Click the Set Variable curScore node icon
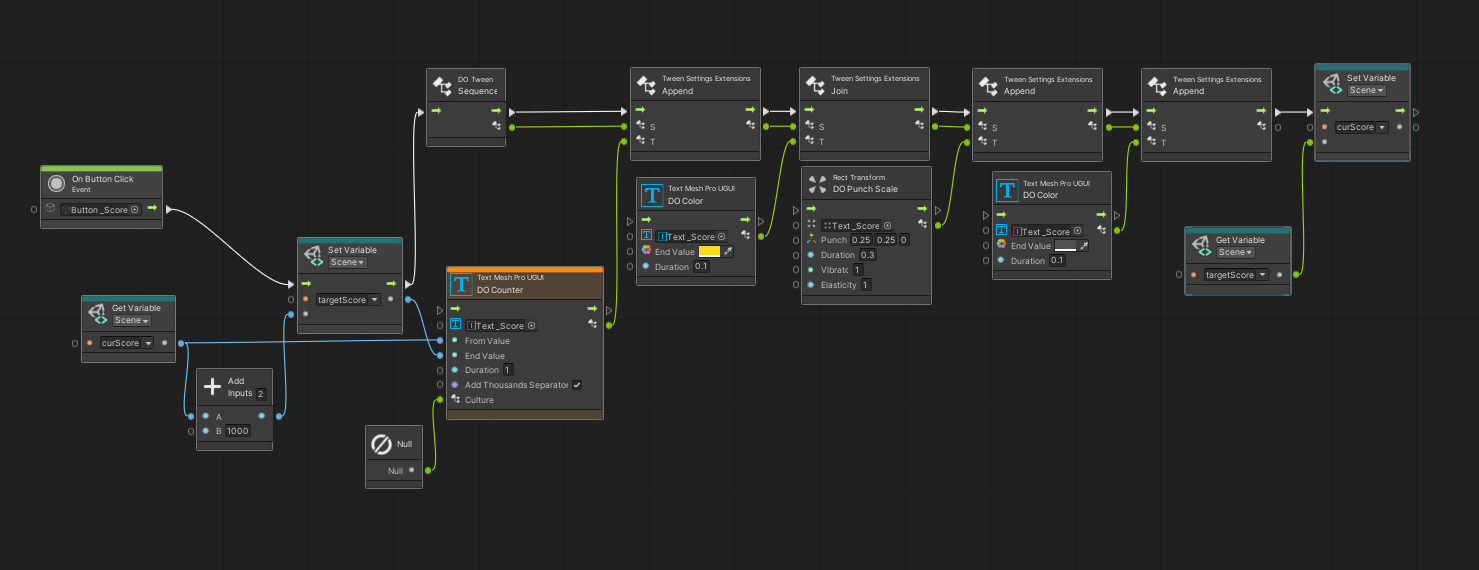The width and height of the screenshot is (1479, 570). click(x=1332, y=84)
